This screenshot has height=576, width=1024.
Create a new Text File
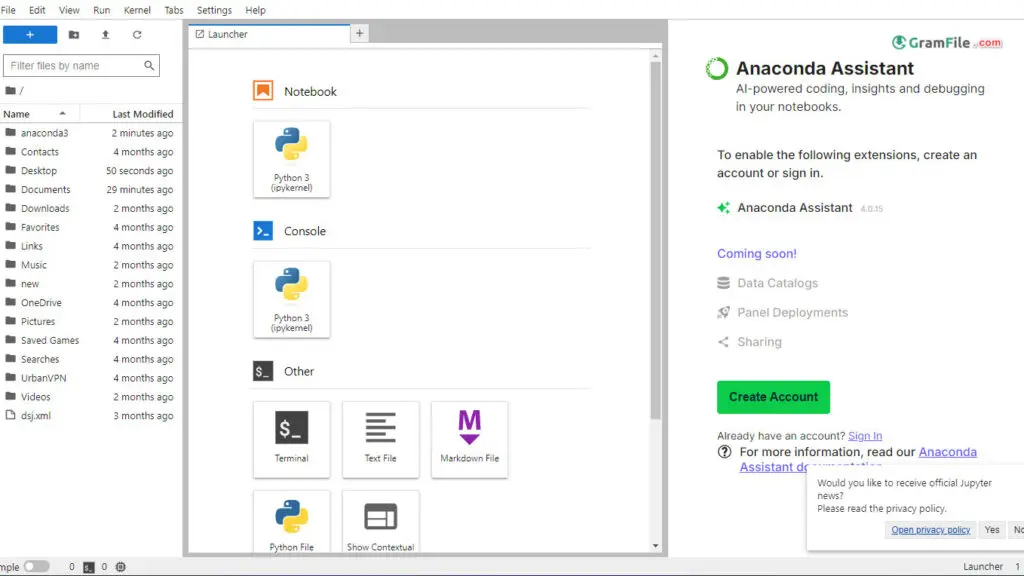click(x=381, y=439)
